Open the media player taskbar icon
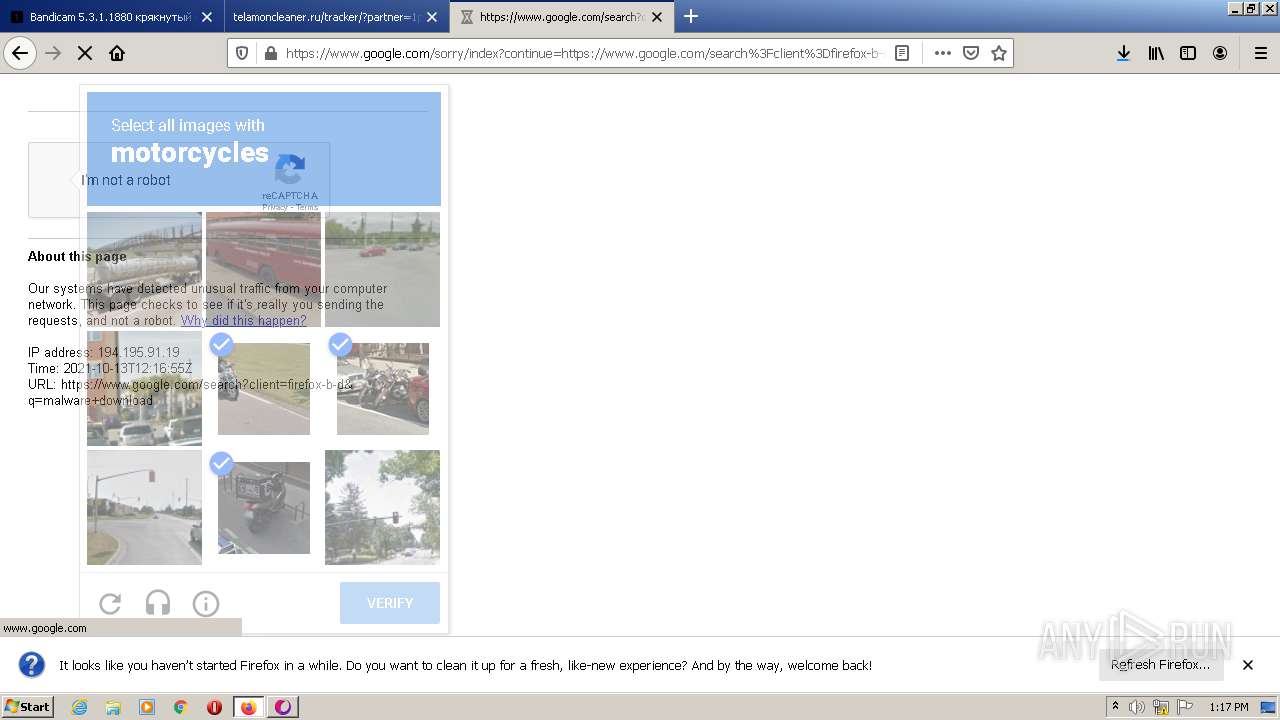Screen dimensions: 1280x720 point(147,707)
